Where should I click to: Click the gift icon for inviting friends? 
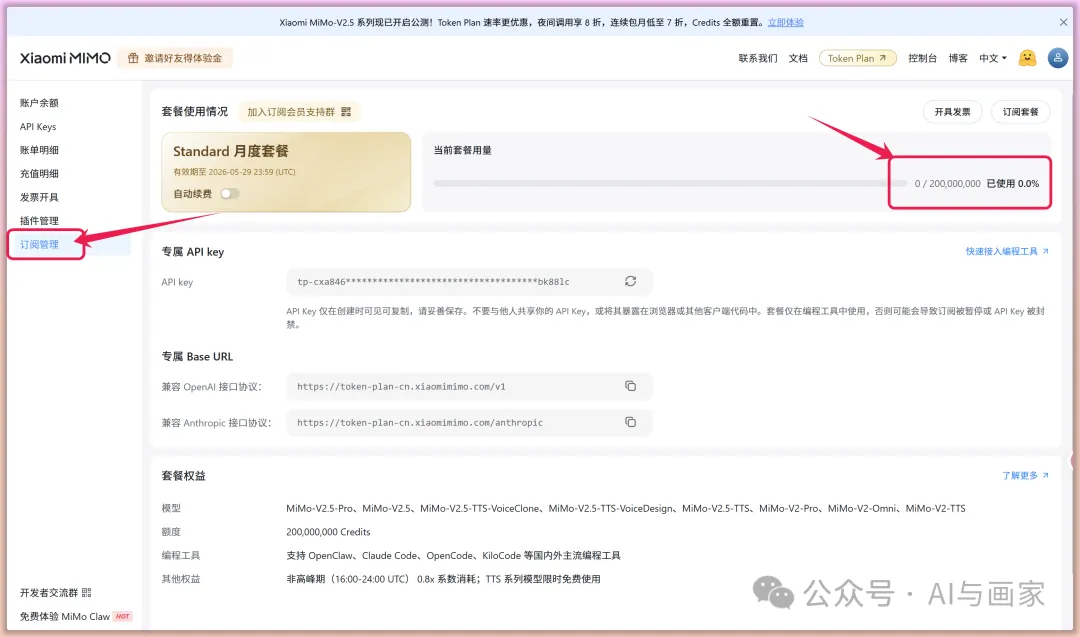[134, 59]
